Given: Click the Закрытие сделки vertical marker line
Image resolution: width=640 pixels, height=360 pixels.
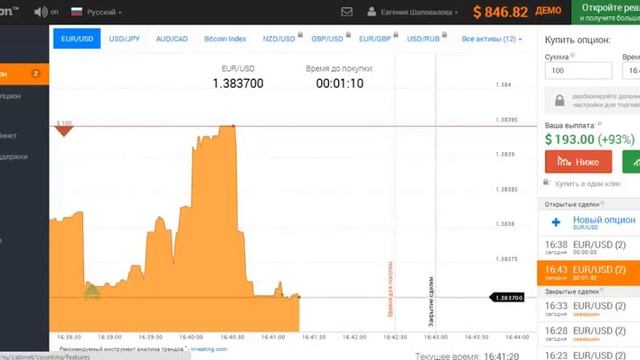Looking at the screenshot, I should point(436,192).
